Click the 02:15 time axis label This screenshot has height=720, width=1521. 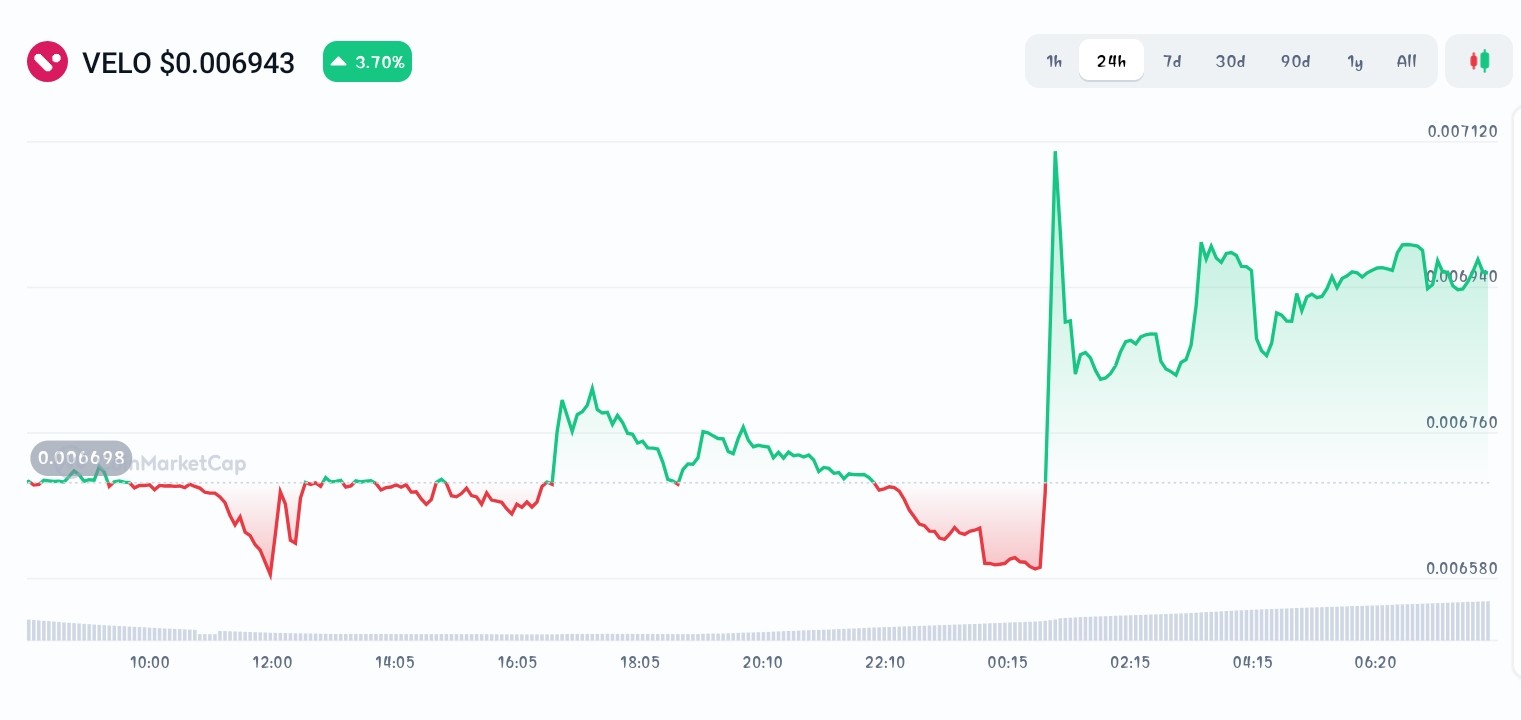click(x=1130, y=662)
